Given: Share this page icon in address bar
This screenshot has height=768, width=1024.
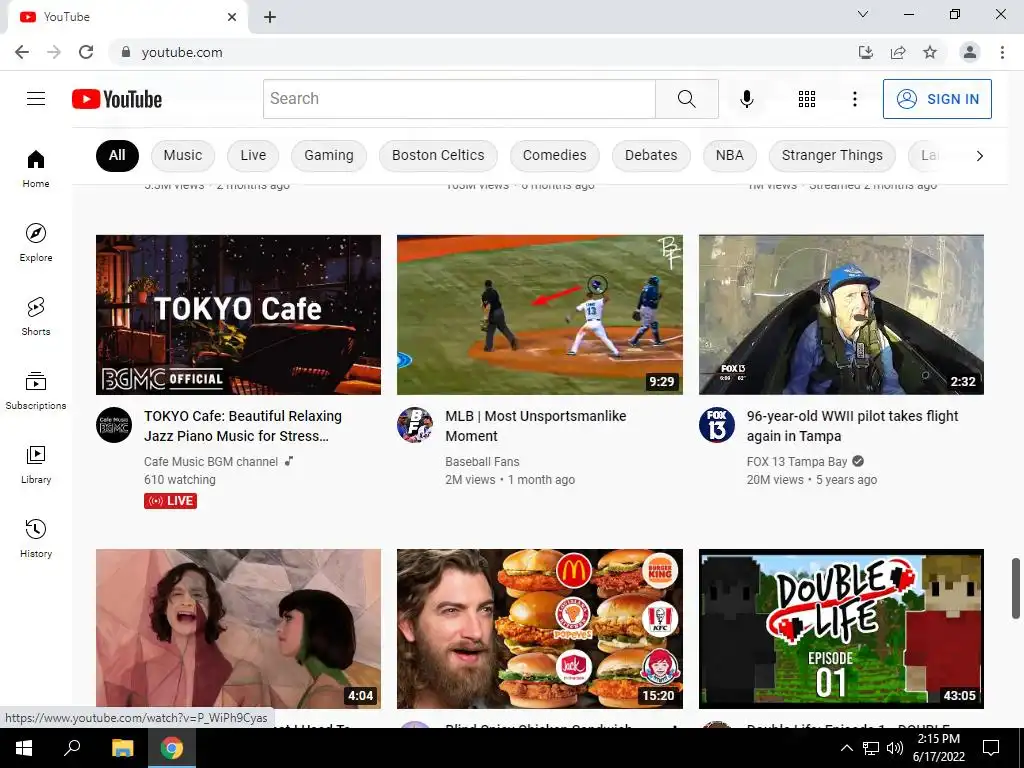Looking at the screenshot, I should pos(898,52).
